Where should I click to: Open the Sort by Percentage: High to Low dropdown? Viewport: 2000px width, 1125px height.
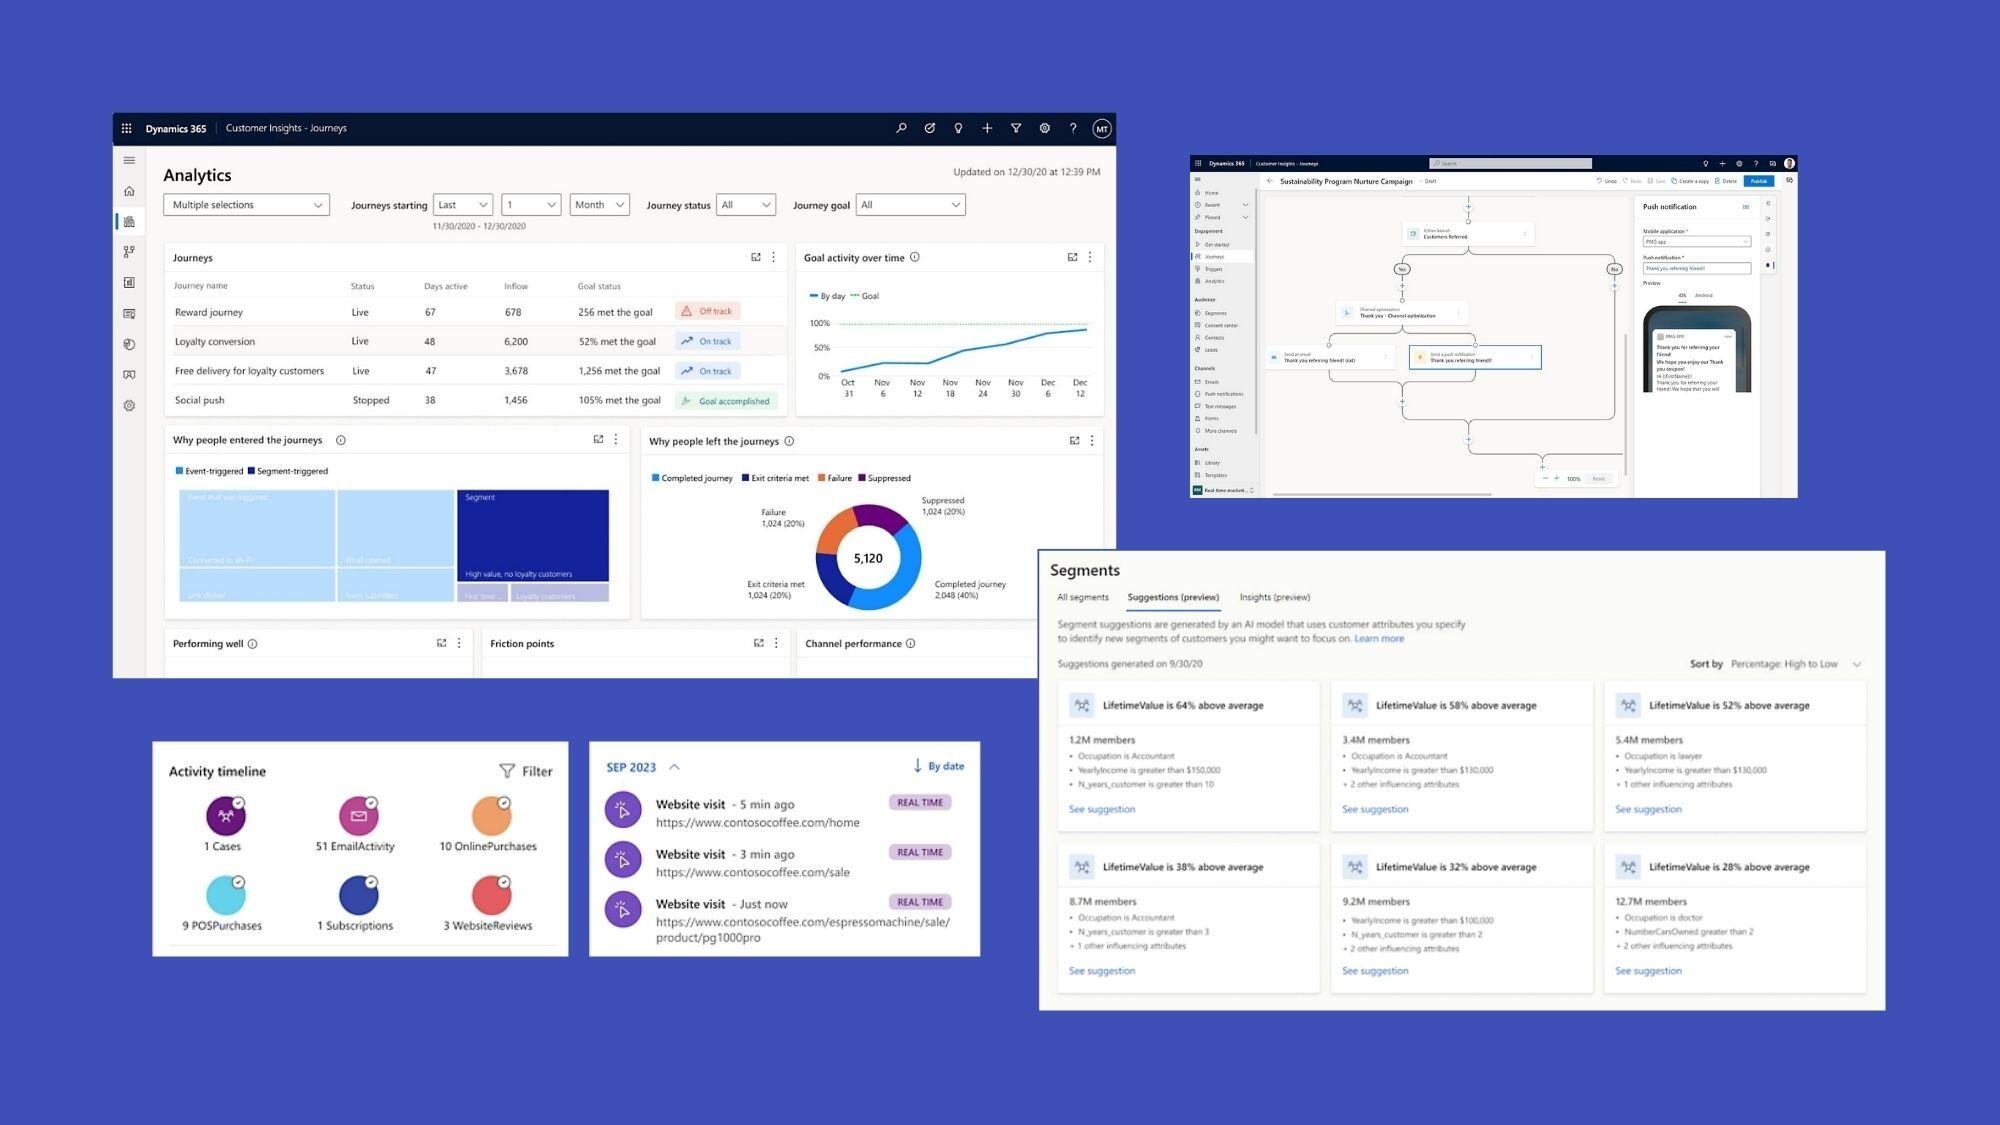tap(1795, 664)
